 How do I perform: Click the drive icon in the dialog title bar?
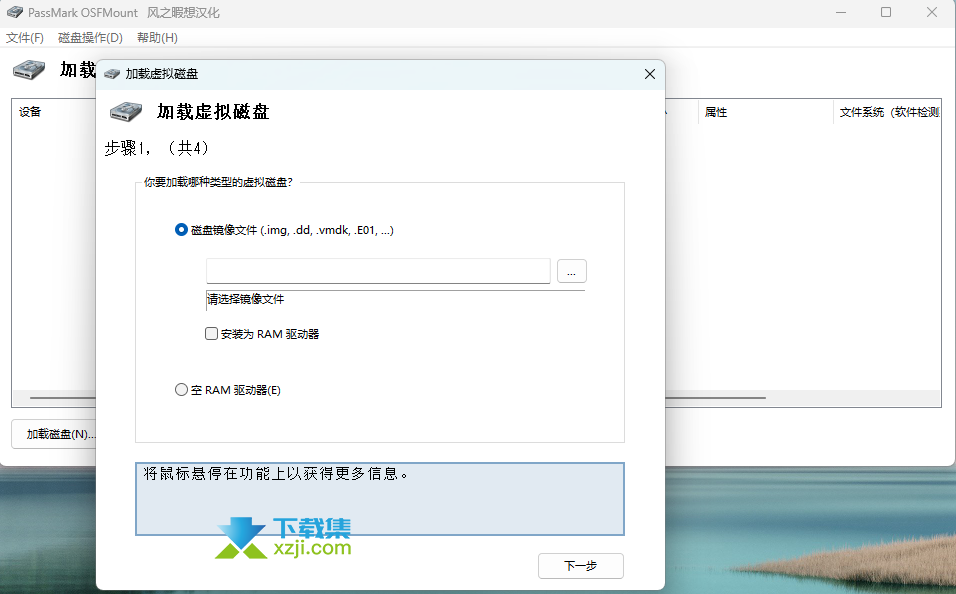112,74
